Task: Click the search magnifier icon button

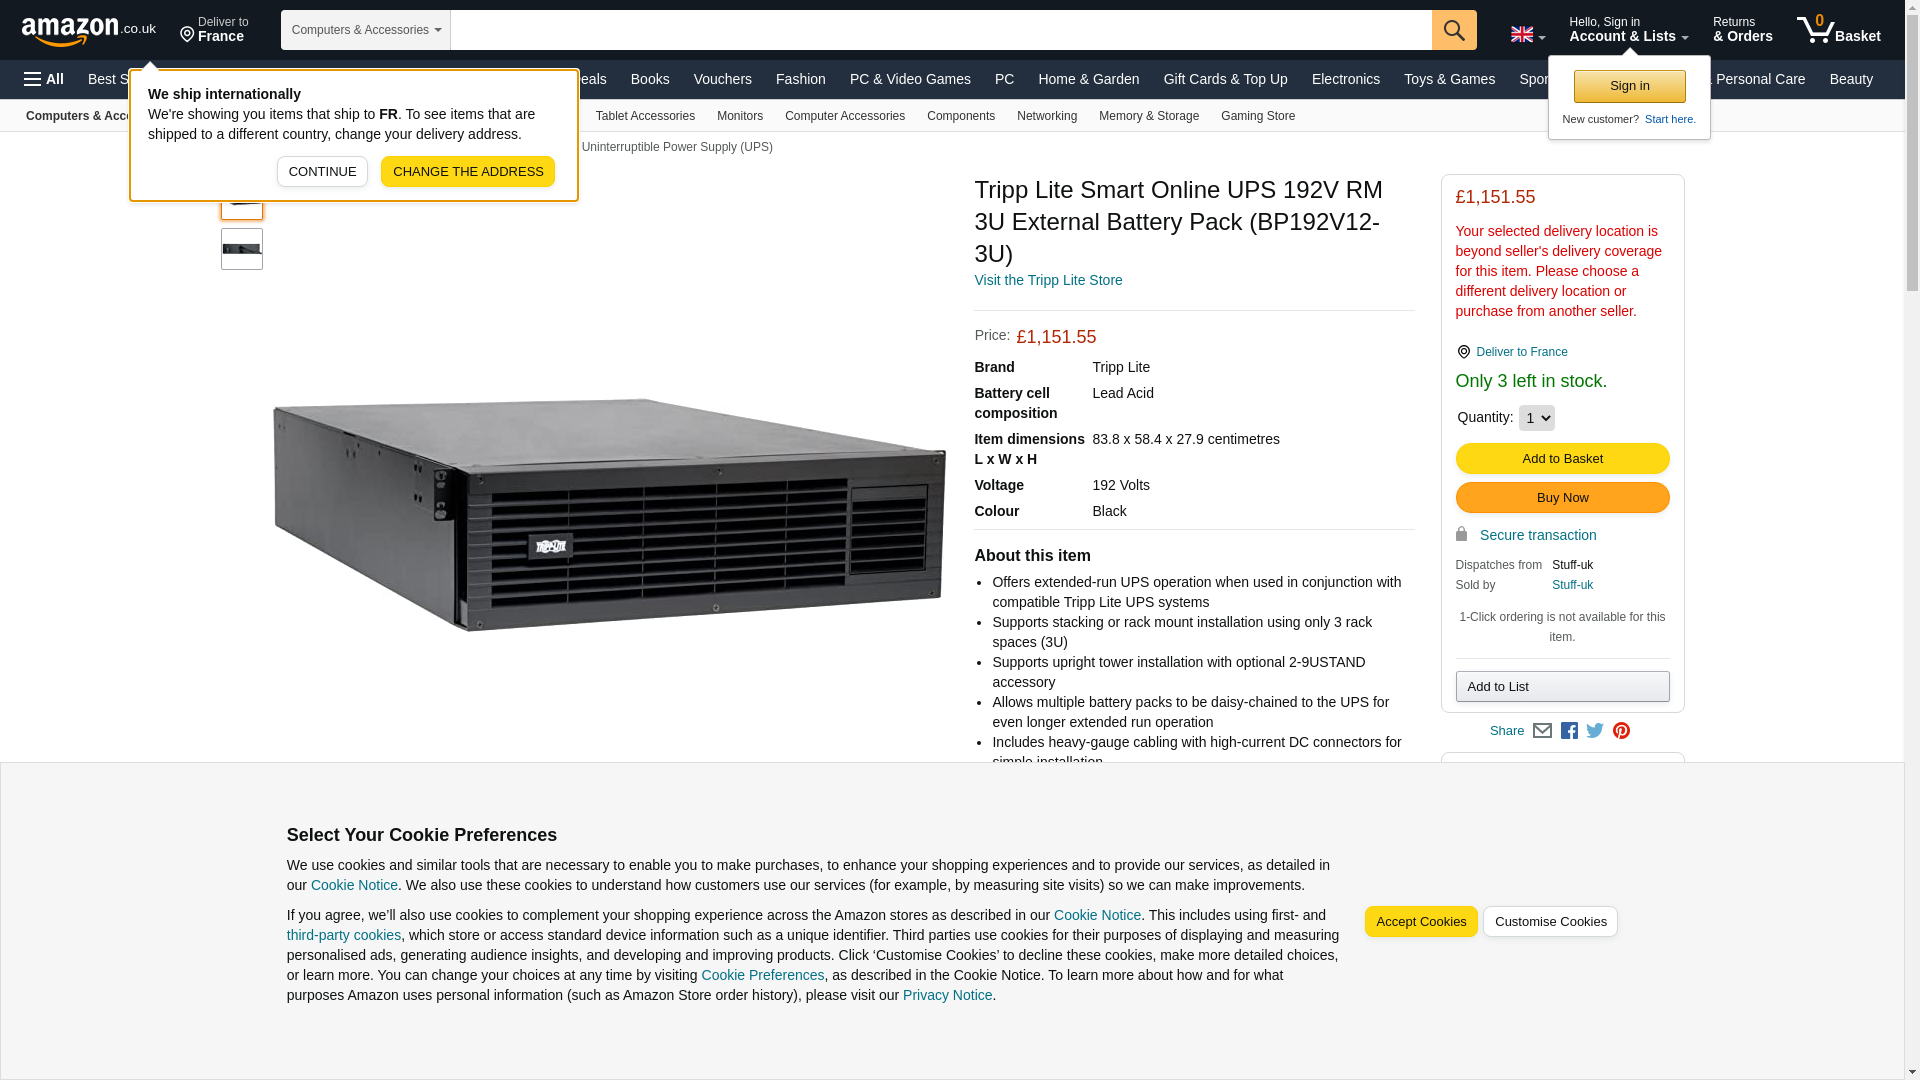Action: click(x=1454, y=30)
